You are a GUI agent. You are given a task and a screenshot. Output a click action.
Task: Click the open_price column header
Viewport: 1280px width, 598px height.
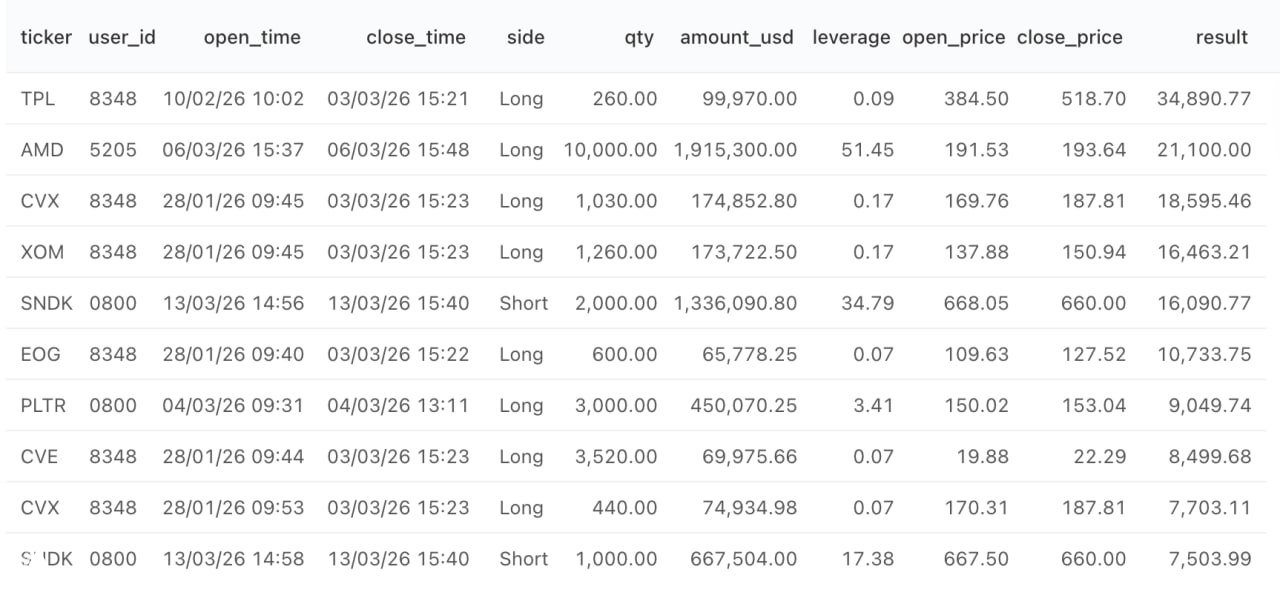[954, 37]
